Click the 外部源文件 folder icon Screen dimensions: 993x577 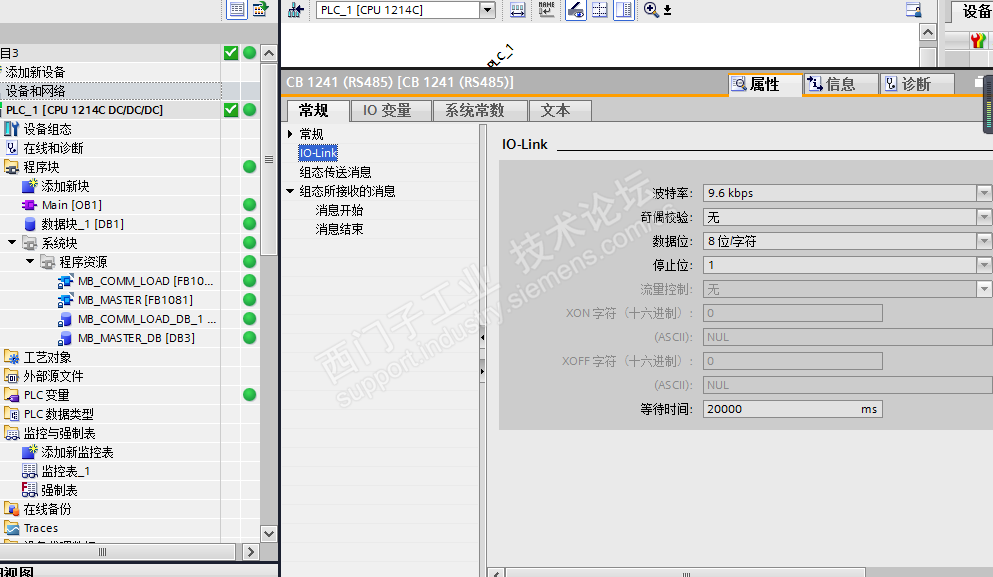click(11, 376)
